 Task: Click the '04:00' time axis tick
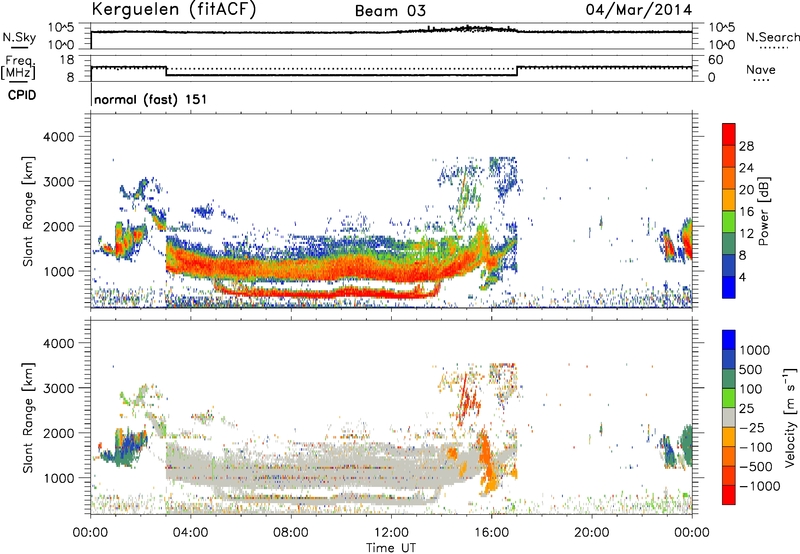[191, 533]
